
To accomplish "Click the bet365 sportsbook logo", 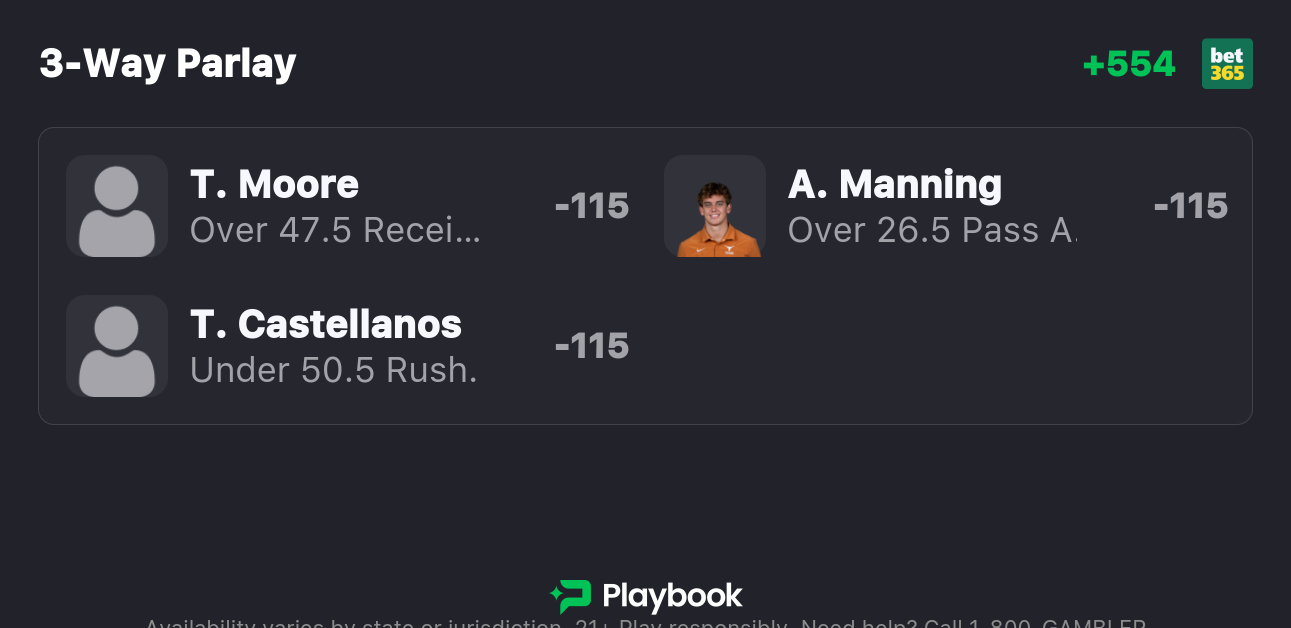I will click(1227, 64).
